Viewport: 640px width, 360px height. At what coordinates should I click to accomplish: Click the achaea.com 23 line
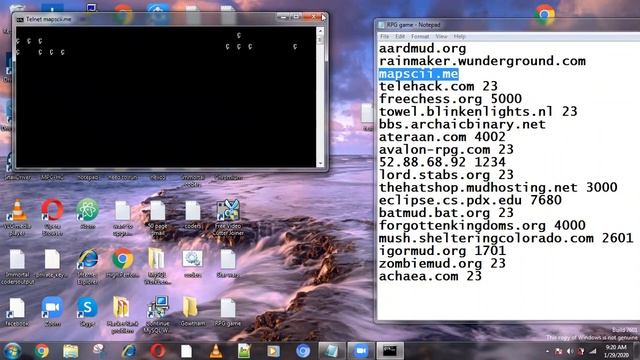pos(430,276)
